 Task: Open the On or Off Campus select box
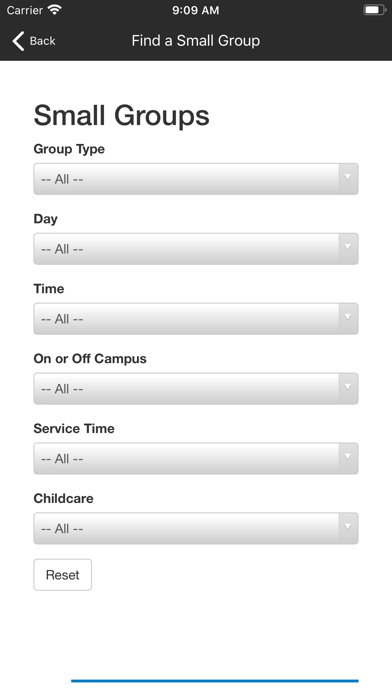[196, 389]
